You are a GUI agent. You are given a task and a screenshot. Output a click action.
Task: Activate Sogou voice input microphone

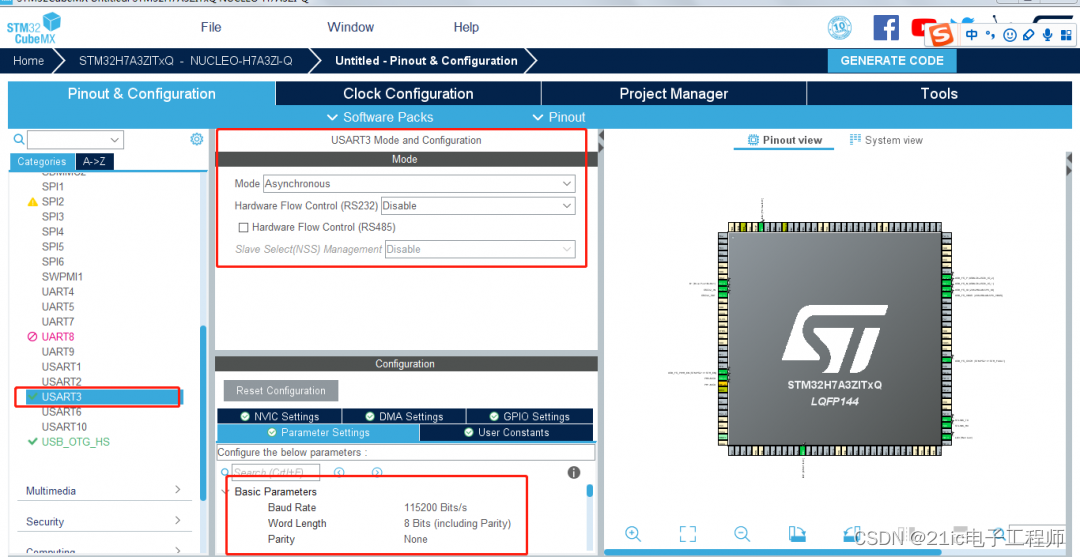click(x=1048, y=34)
